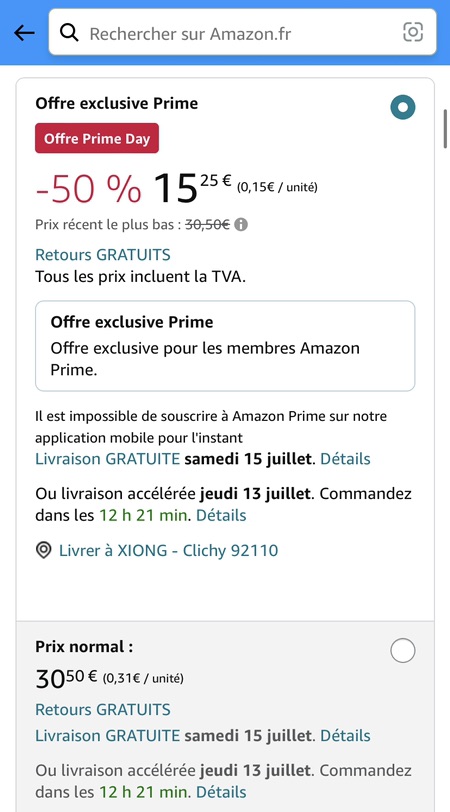Open Détails after samedi 15 juillet Prix normal
This screenshot has width=450, height=812.
point(345,735)
